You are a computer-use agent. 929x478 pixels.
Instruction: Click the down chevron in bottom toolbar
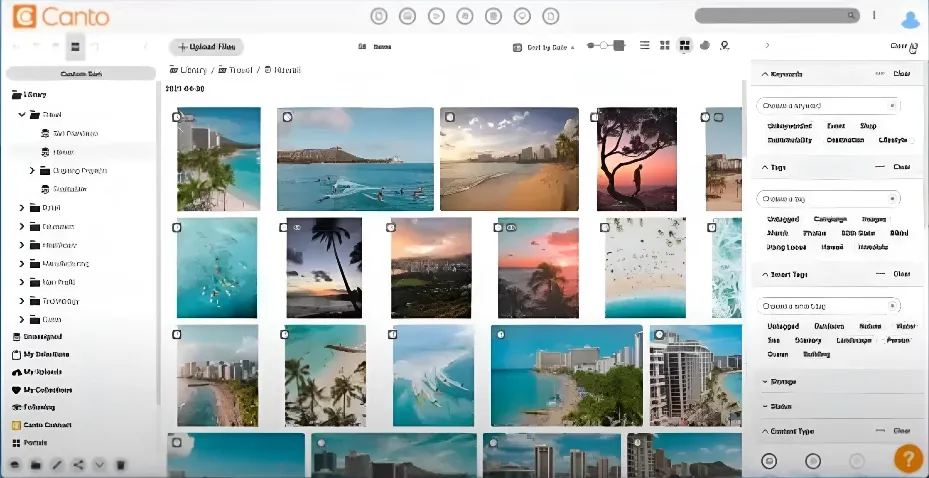pos(100,465)
